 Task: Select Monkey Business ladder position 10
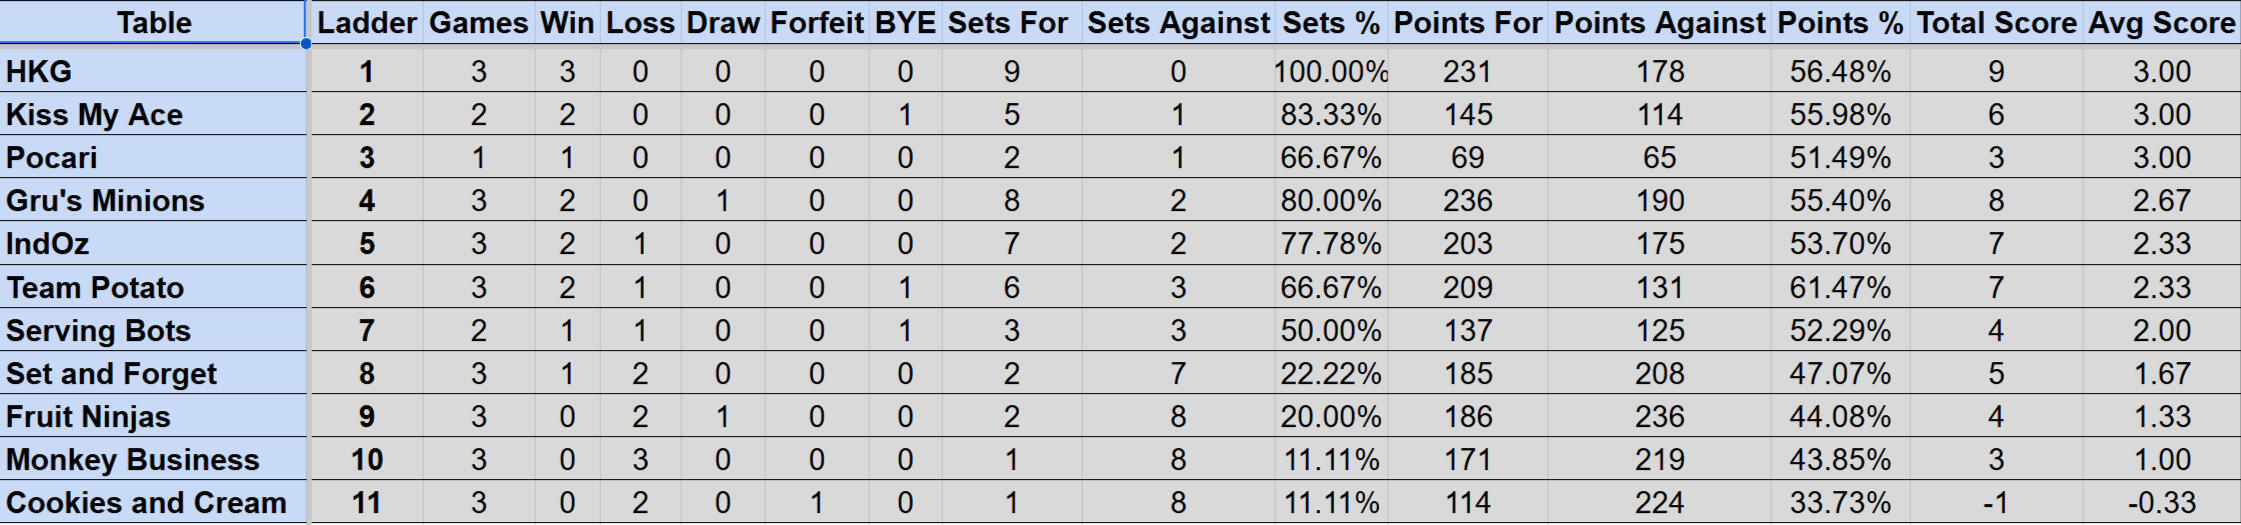click(x=366, y=460)
